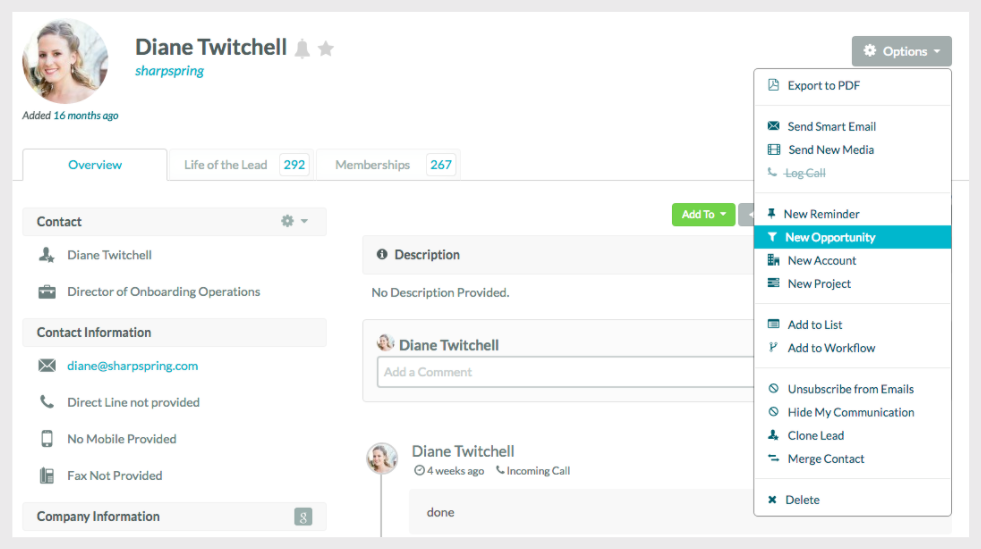Click the No Mobile Provided text
The width and height of the screenshot is (981, 549).
point(122,439)
